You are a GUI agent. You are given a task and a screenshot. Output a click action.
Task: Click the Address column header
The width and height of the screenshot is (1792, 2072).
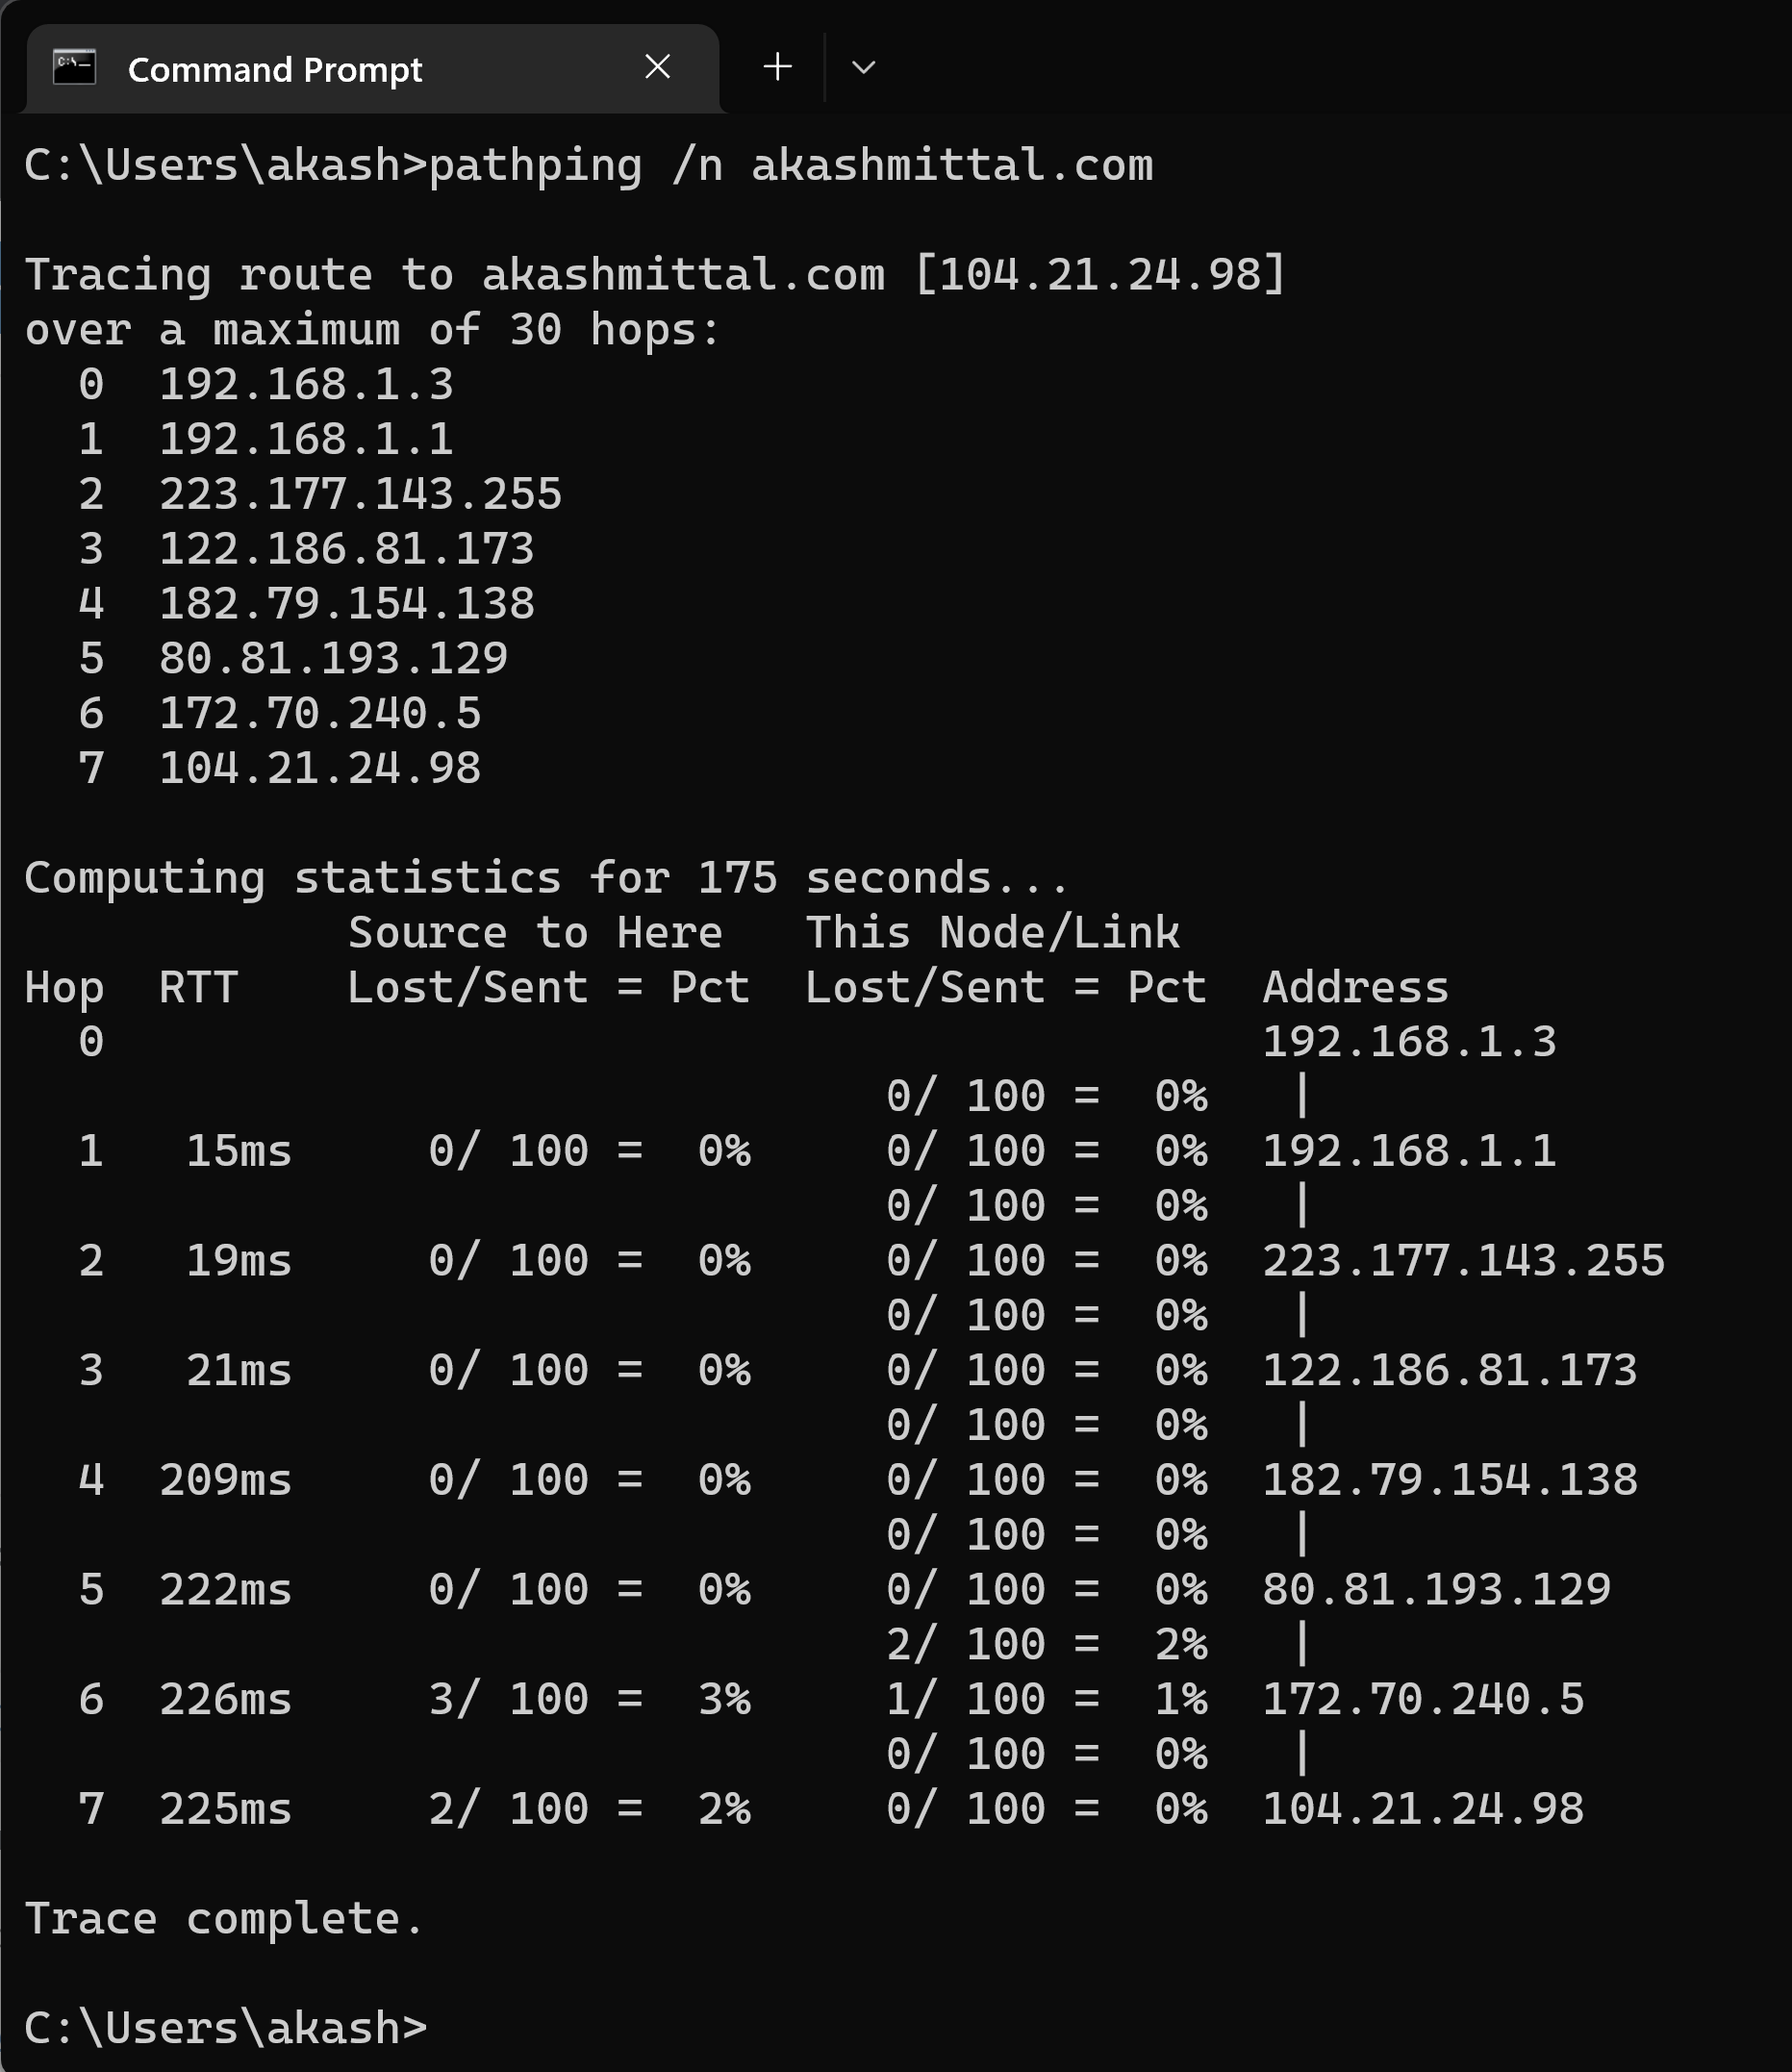click(1355, 987)
